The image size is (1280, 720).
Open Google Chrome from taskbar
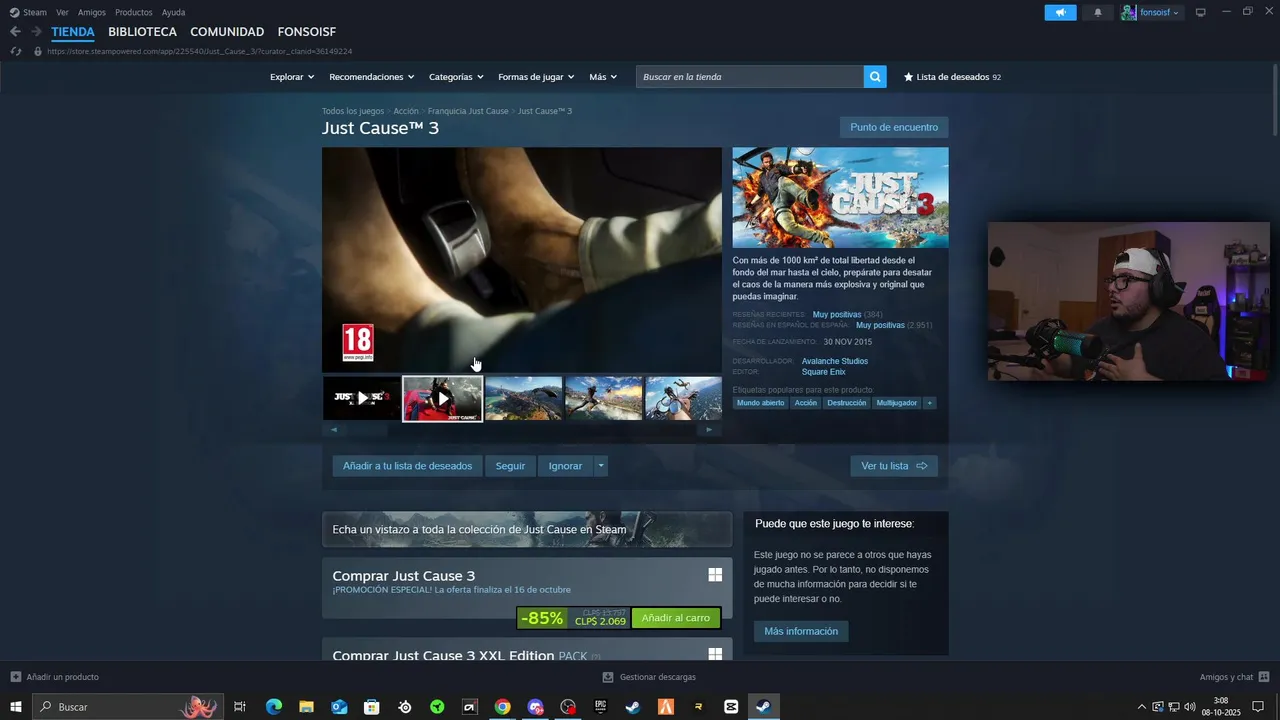pyautogui.click(x=502, y=707)
